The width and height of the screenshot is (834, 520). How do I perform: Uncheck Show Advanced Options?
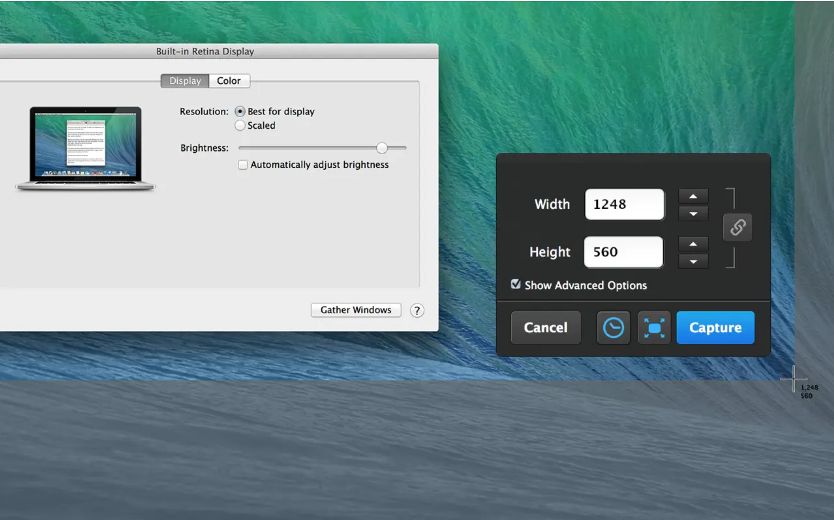[515, 284]
